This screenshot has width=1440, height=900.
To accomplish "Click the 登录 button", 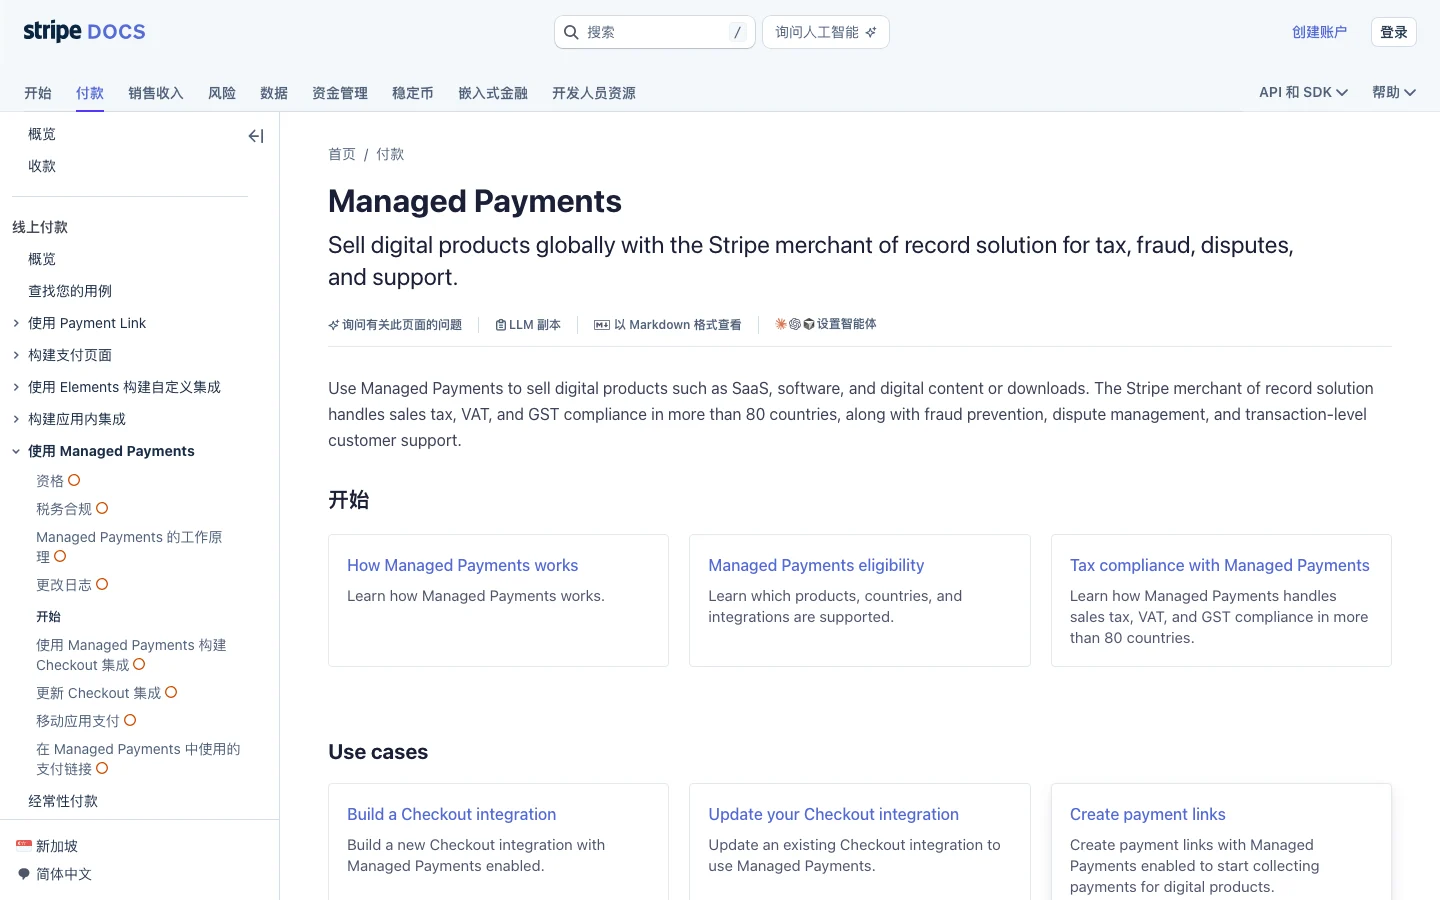I will [1394, 32].
